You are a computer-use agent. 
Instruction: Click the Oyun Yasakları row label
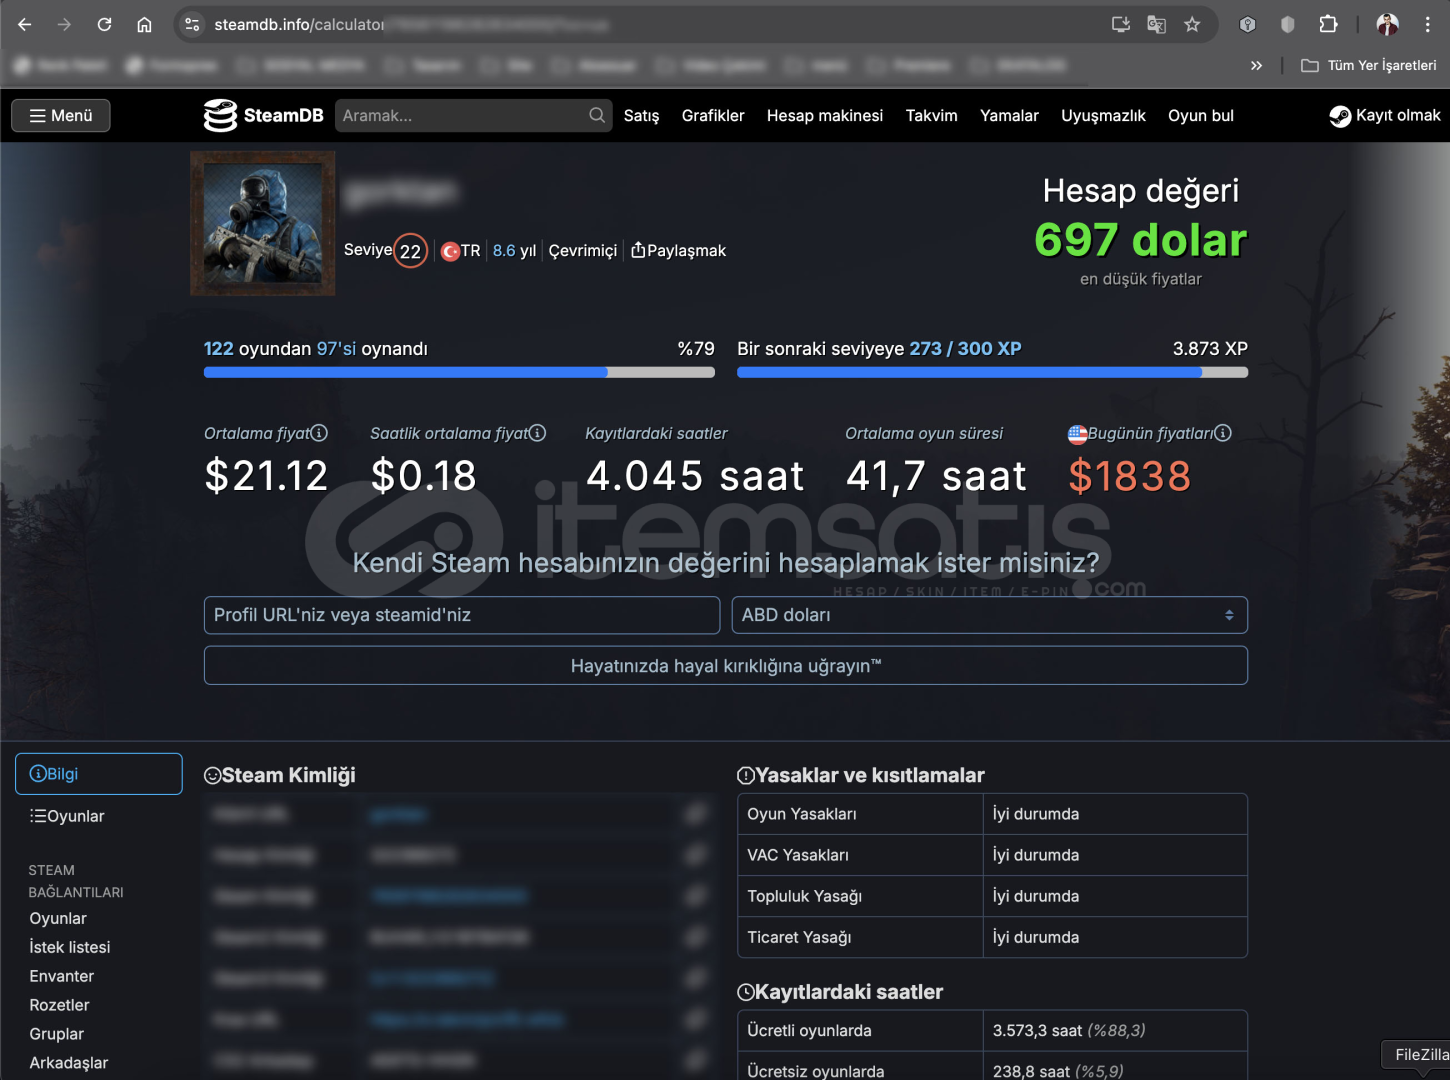point(802,814)
